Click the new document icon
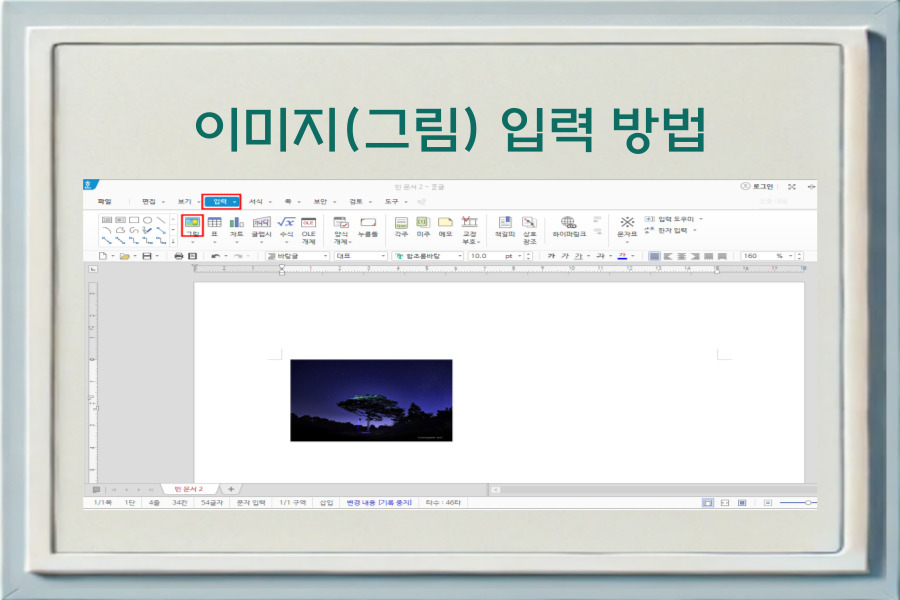 [103, 256]
